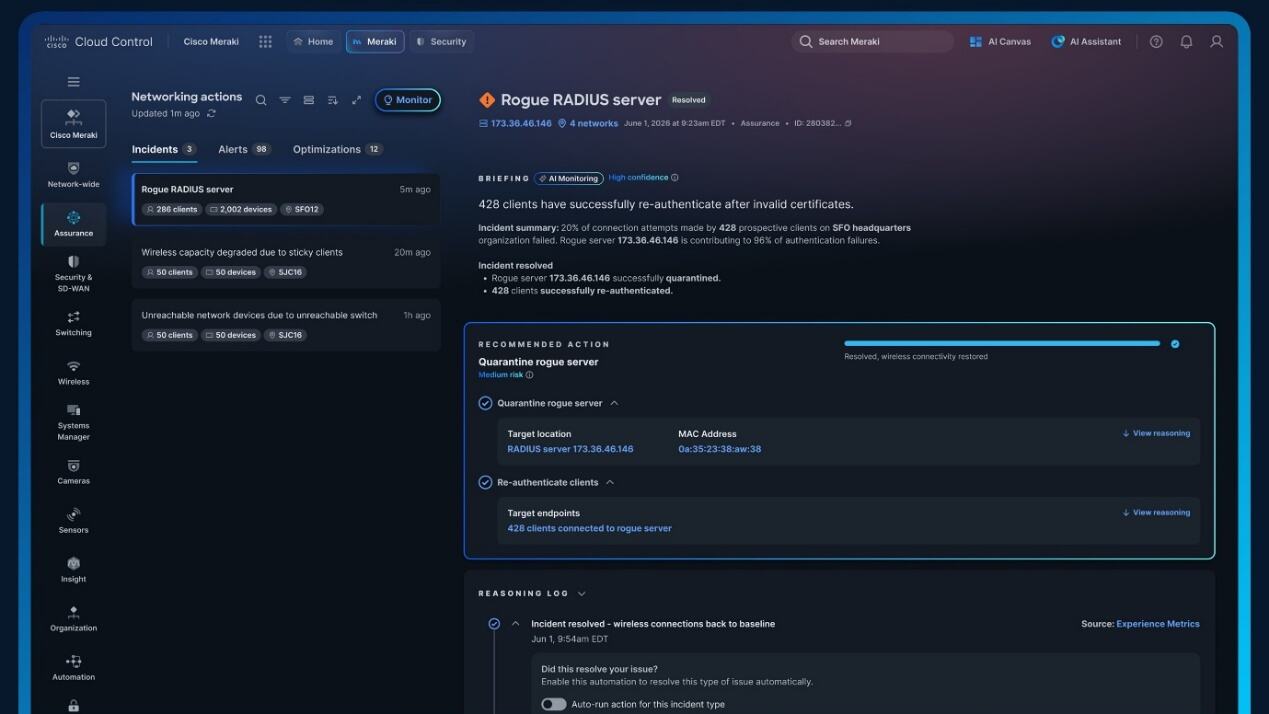Expand Networking actions panel fullscreen
The image size is (1269, 714).
tap(357, 100)
